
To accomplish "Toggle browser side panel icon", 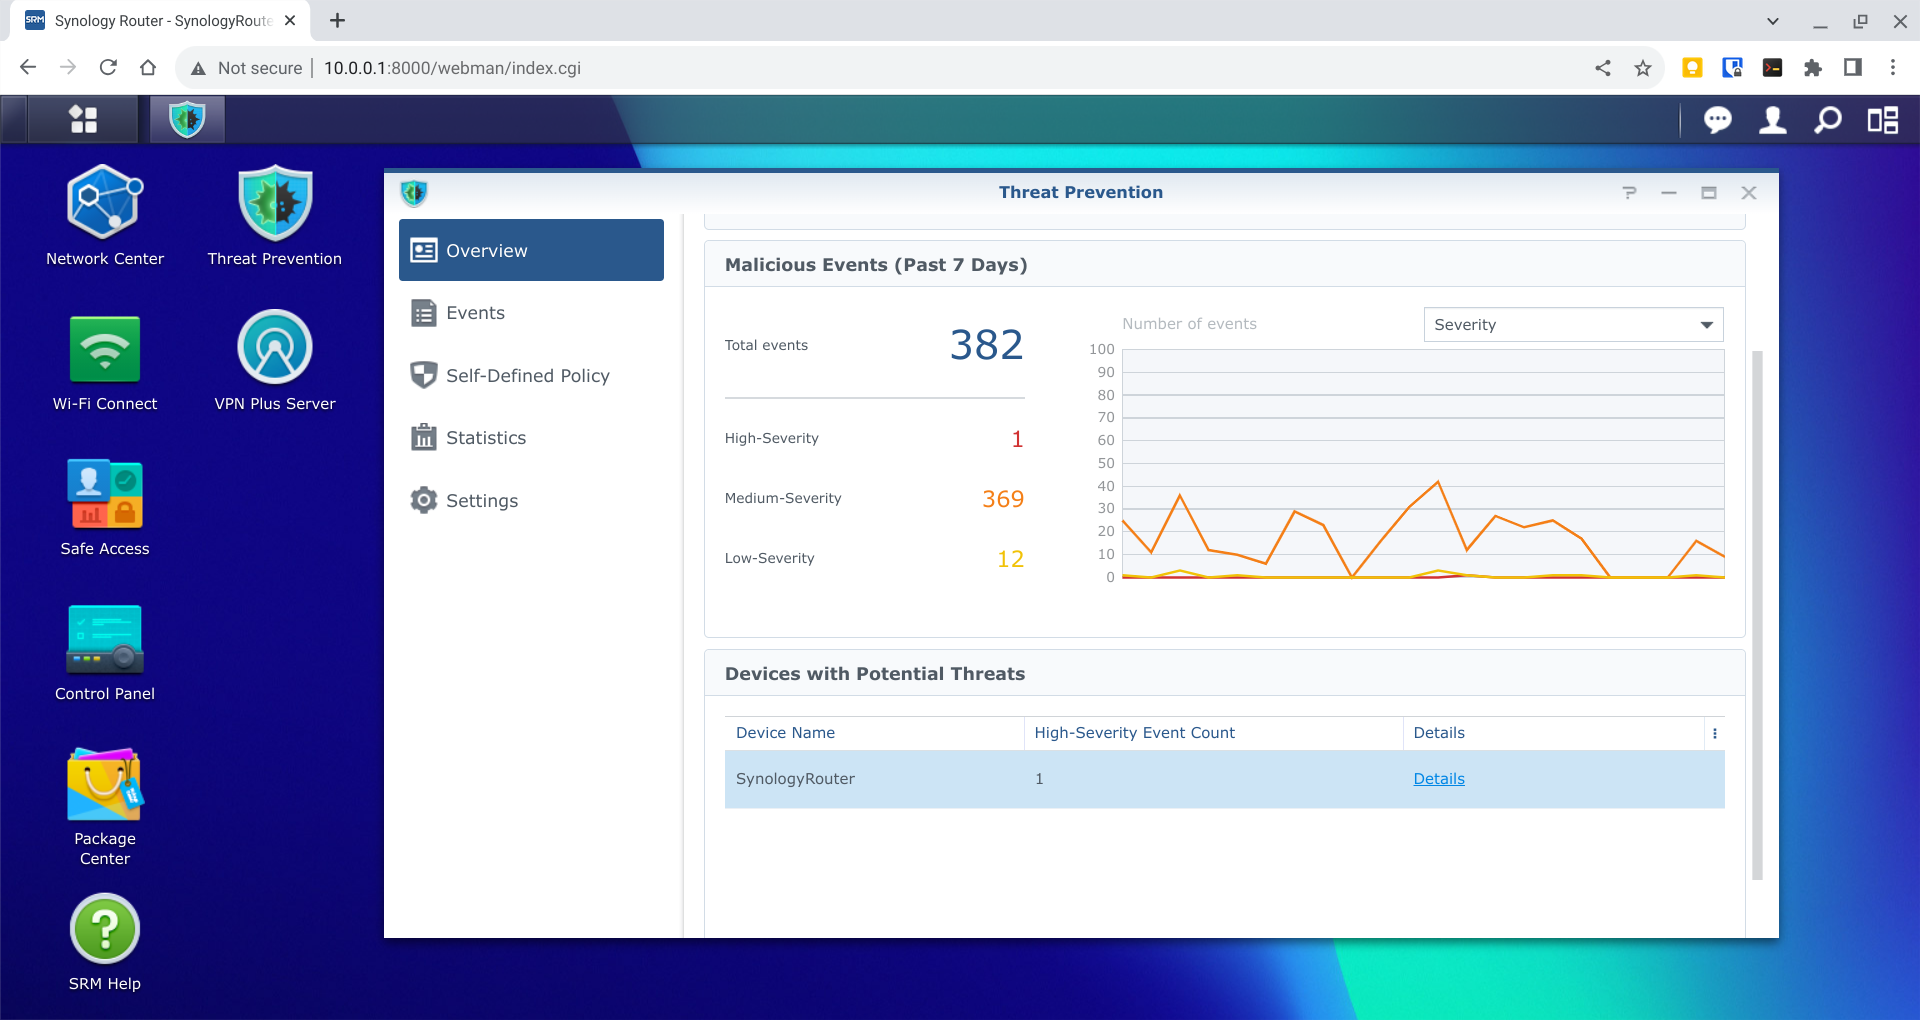I will click(x=1853, y=68).
